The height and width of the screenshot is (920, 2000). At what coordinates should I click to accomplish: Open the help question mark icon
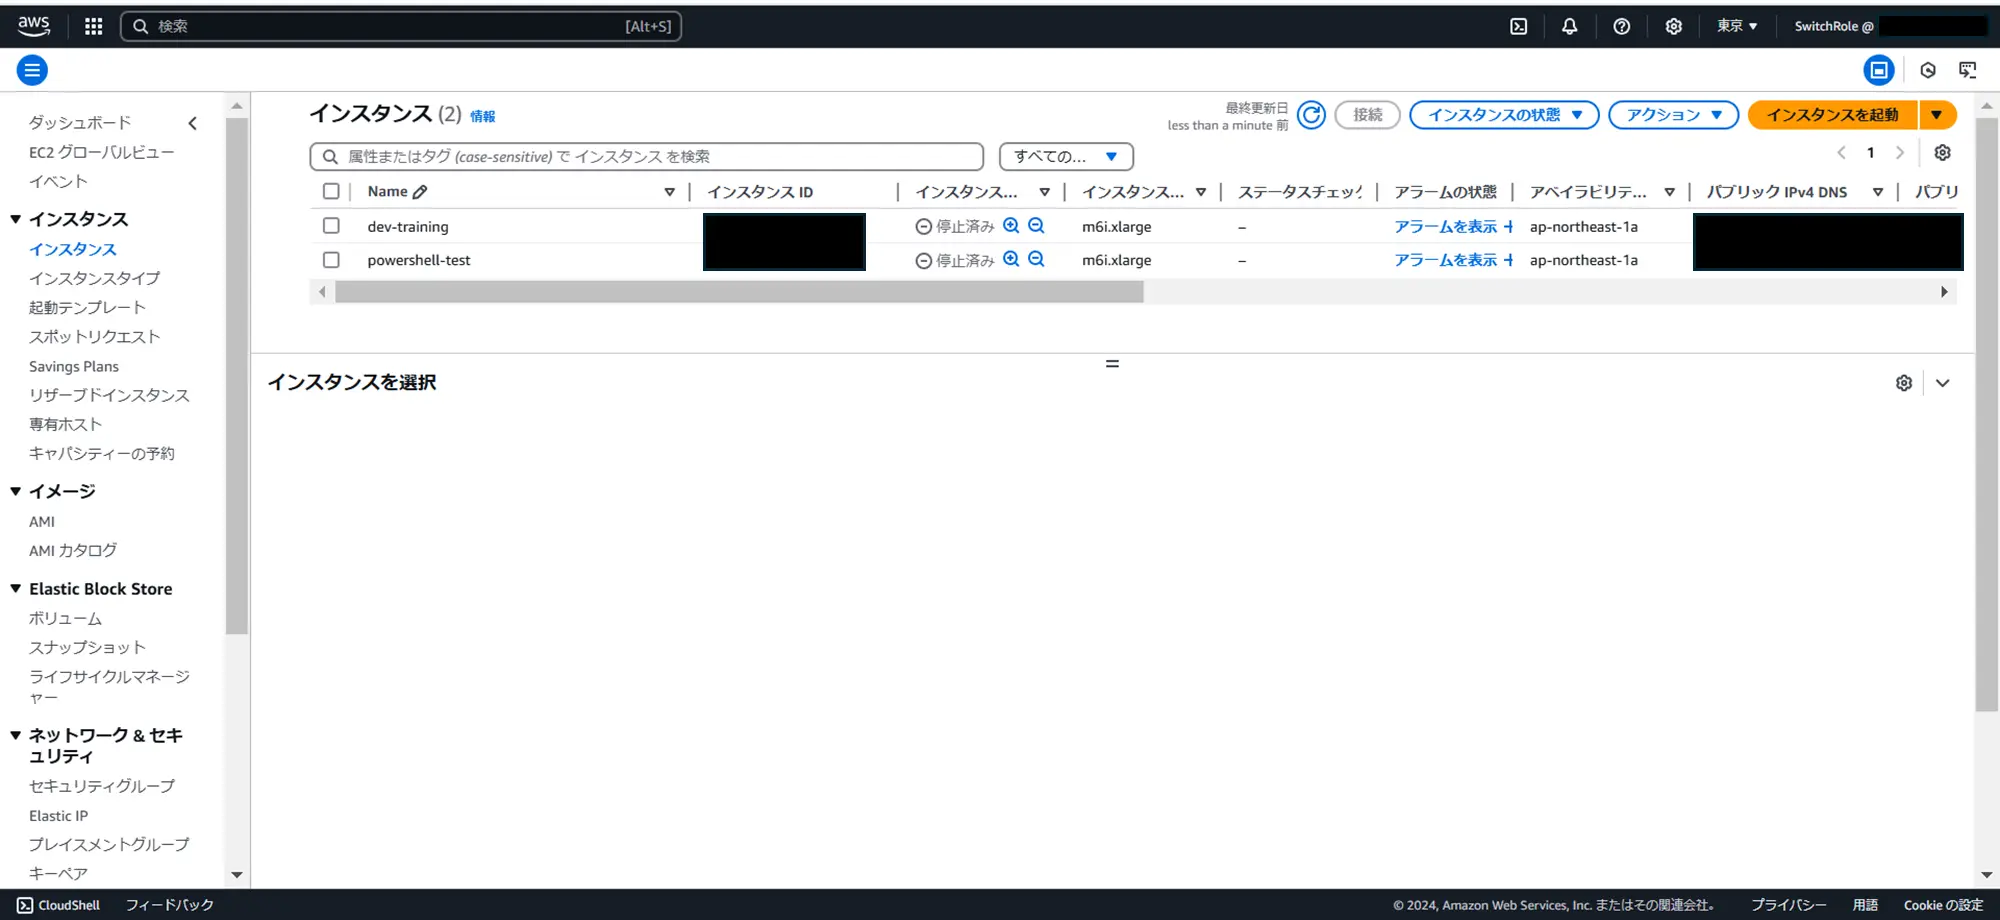(1622, 26)
